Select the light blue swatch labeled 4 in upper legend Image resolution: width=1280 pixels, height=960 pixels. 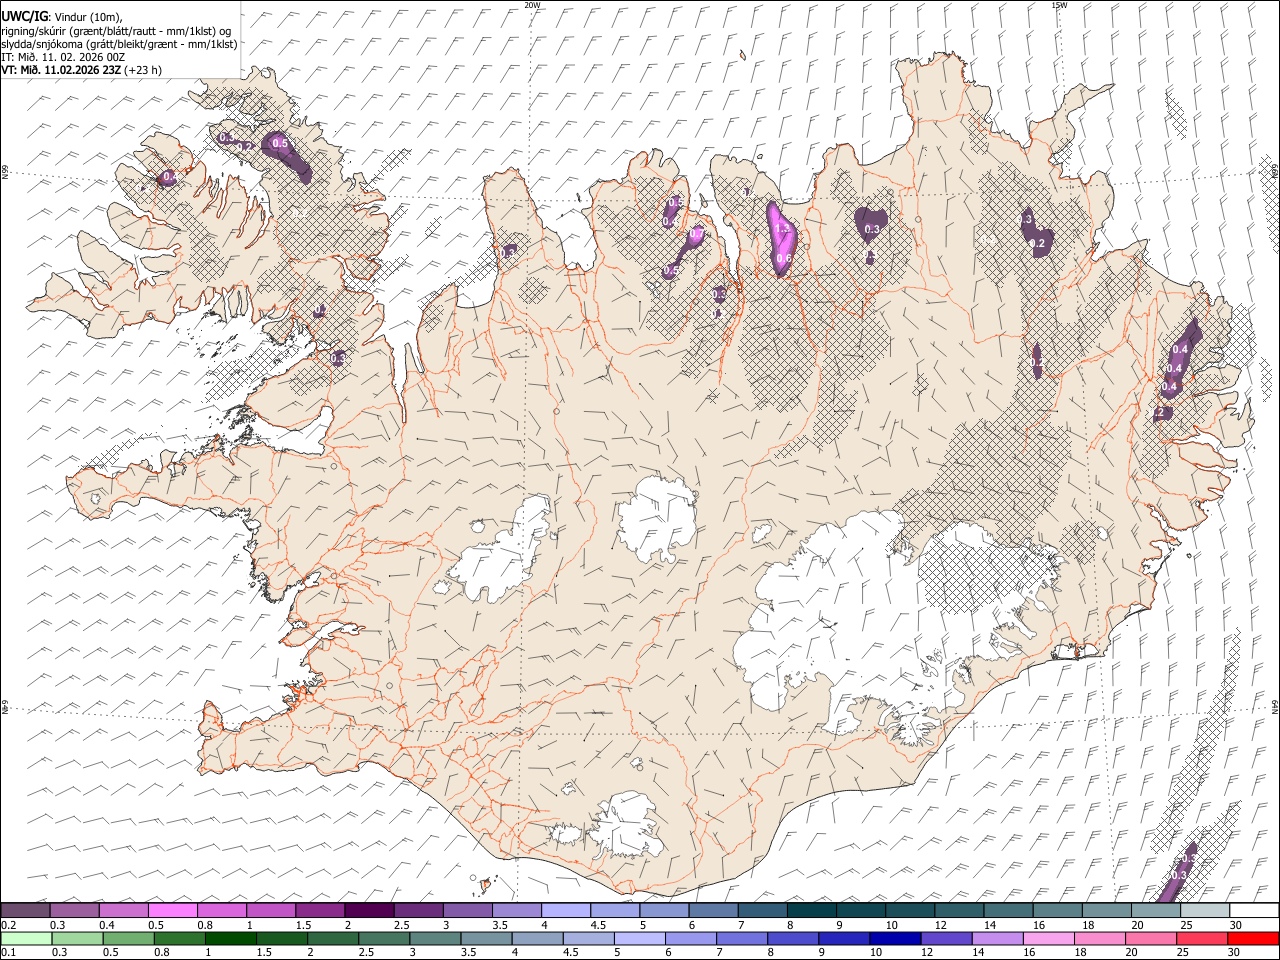566,910
